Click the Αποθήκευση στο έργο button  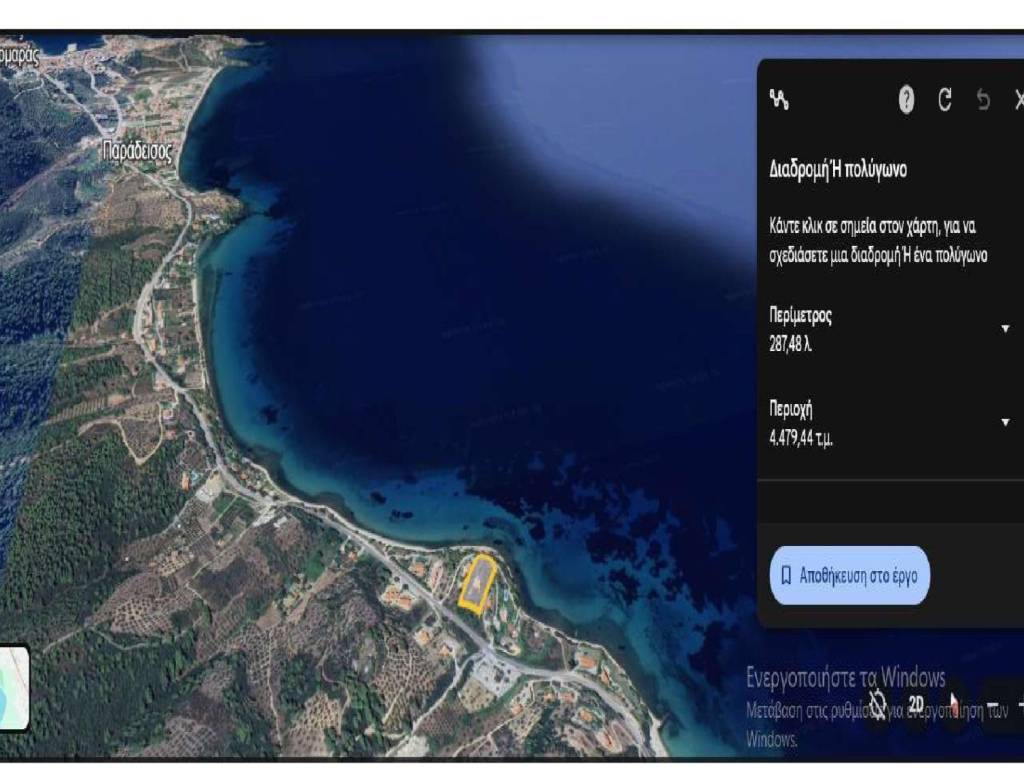(x=849, y=575)
